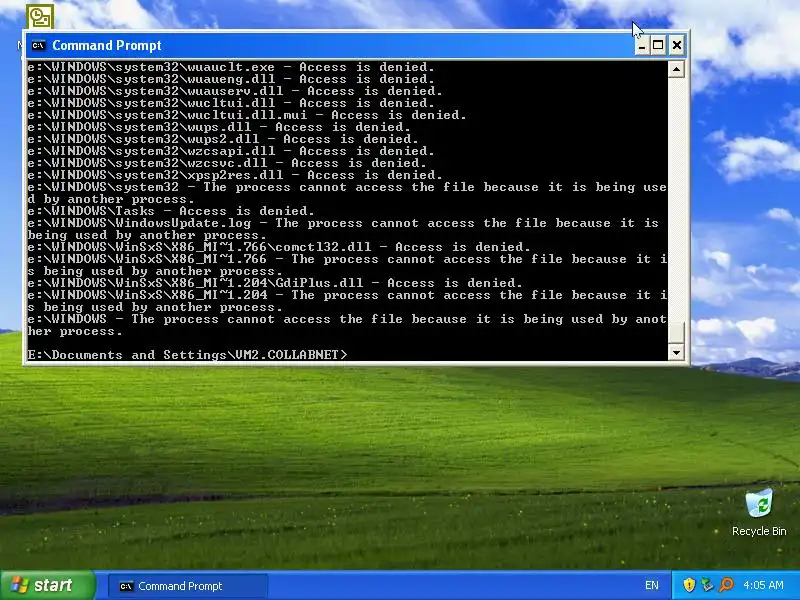Click the e:\WINDOWS\Tasks line
The image size is (800, 600).
pos(171,211)
